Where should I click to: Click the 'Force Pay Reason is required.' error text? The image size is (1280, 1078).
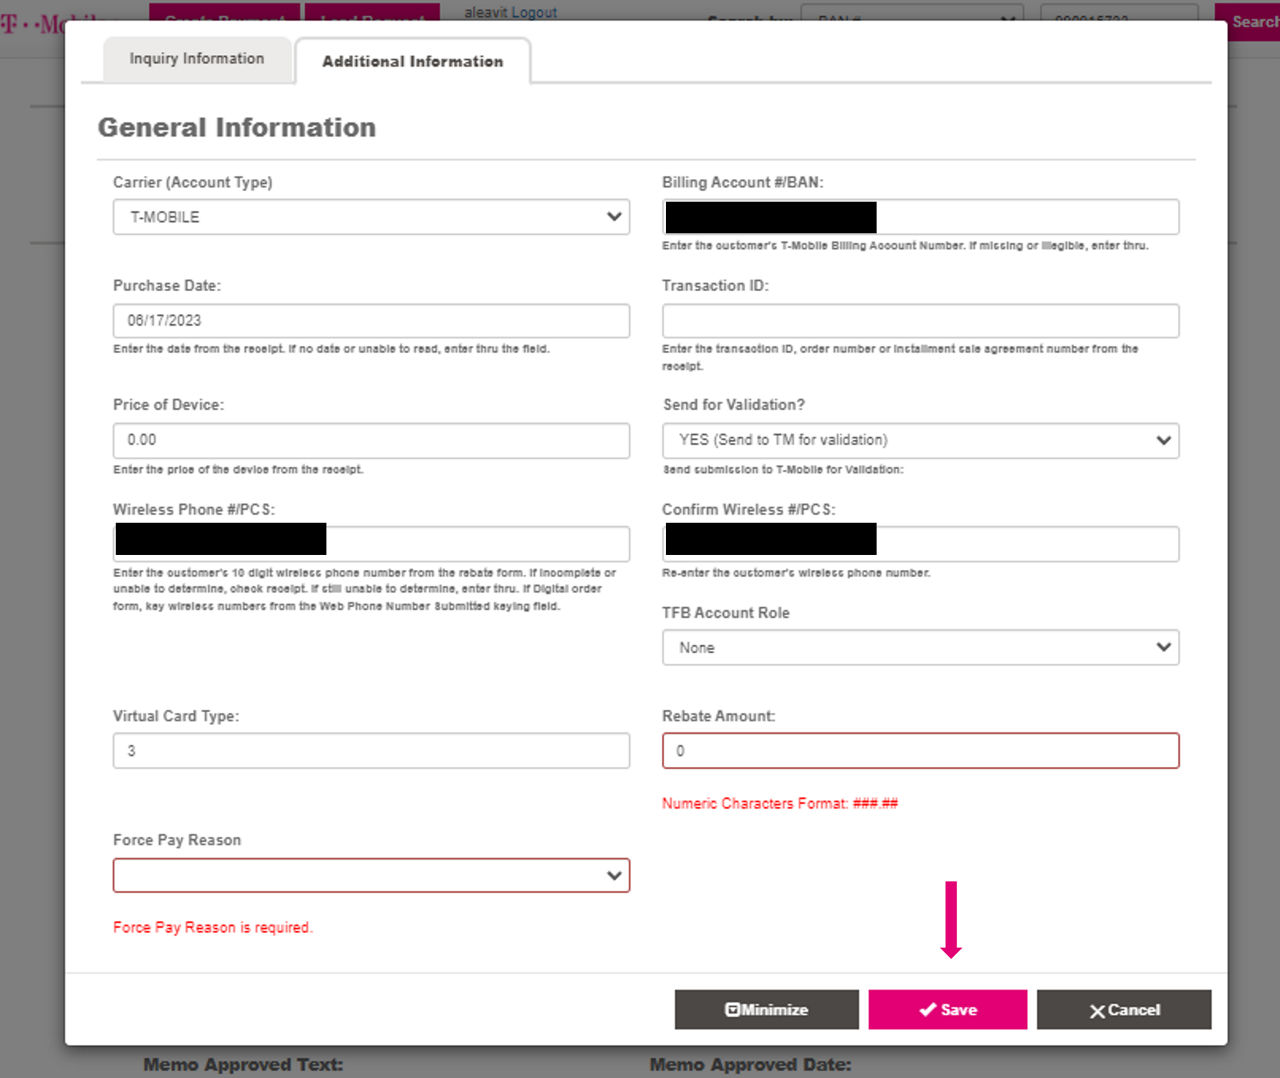[x=213, y=927]
